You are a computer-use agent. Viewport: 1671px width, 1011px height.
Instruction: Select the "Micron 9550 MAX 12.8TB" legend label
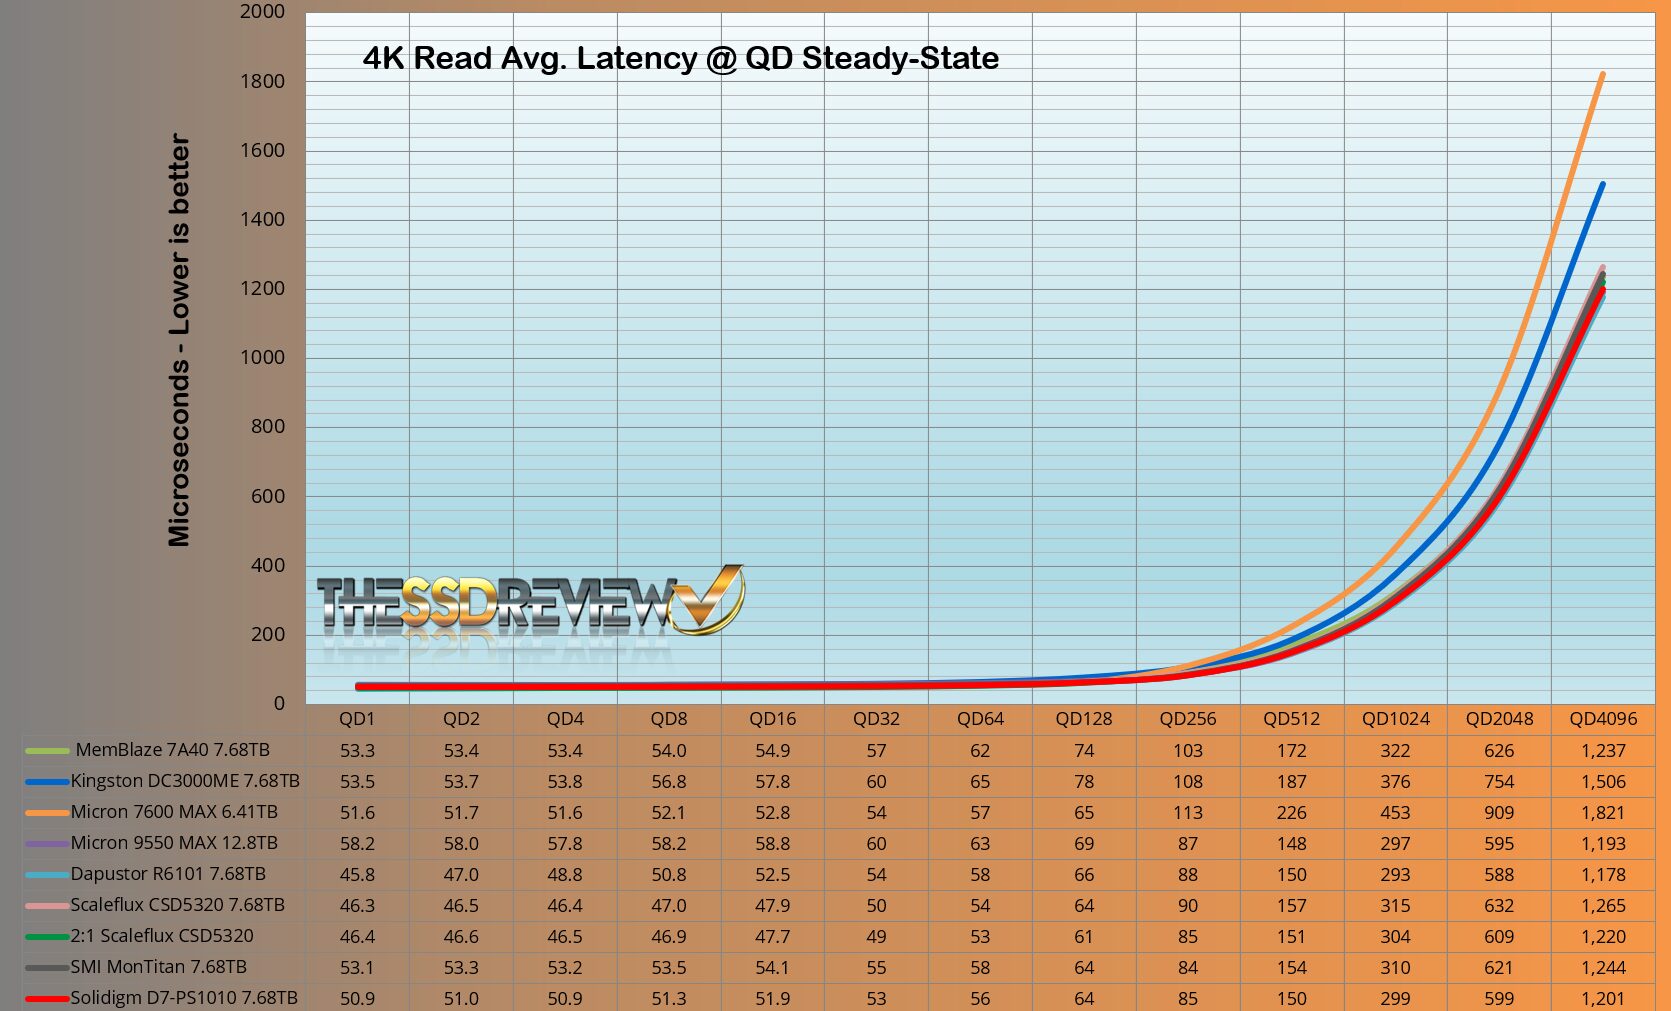point(174,843)
